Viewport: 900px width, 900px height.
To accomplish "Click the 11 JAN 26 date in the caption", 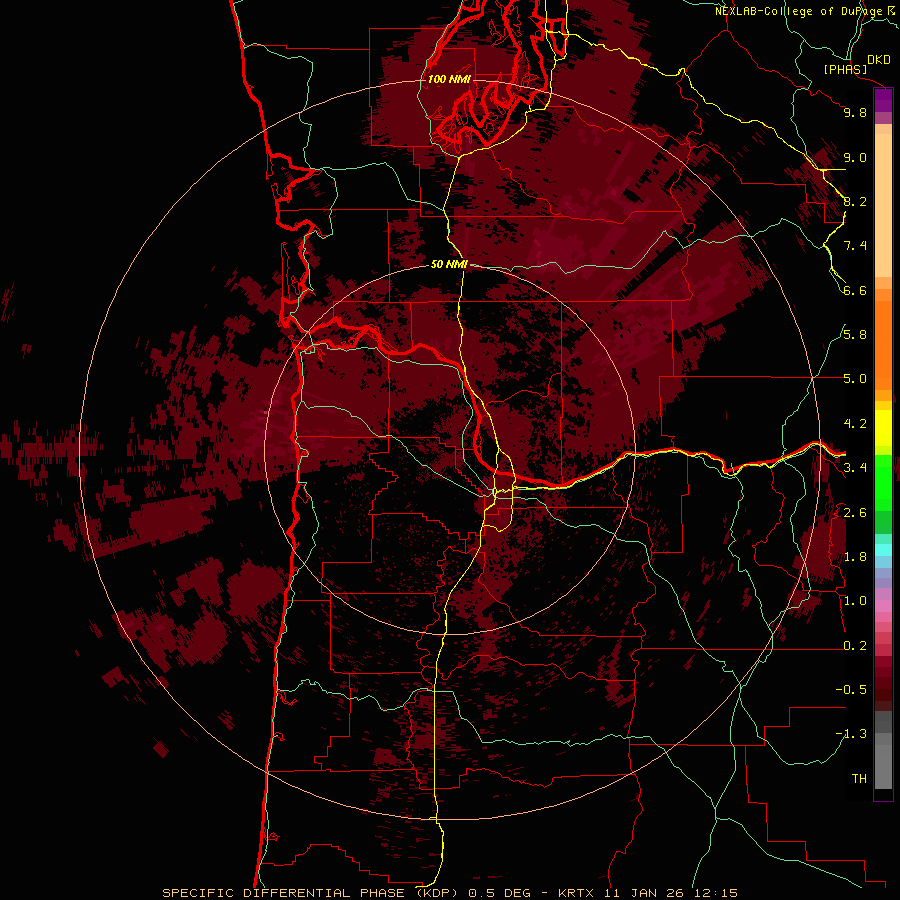I will click(645, 893).
